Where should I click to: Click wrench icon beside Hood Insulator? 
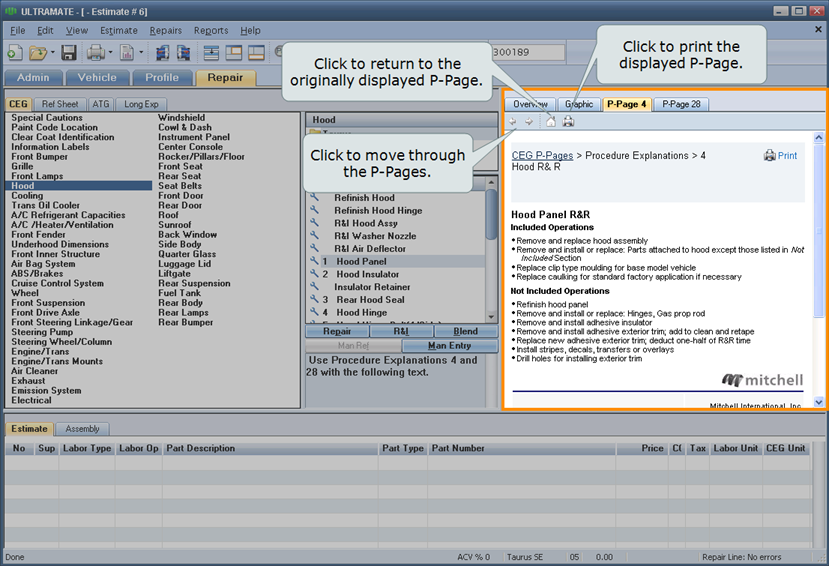point(314,274)
